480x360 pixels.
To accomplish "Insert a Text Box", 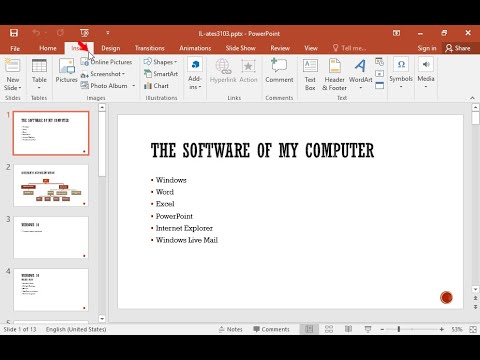I will [310, 74].
